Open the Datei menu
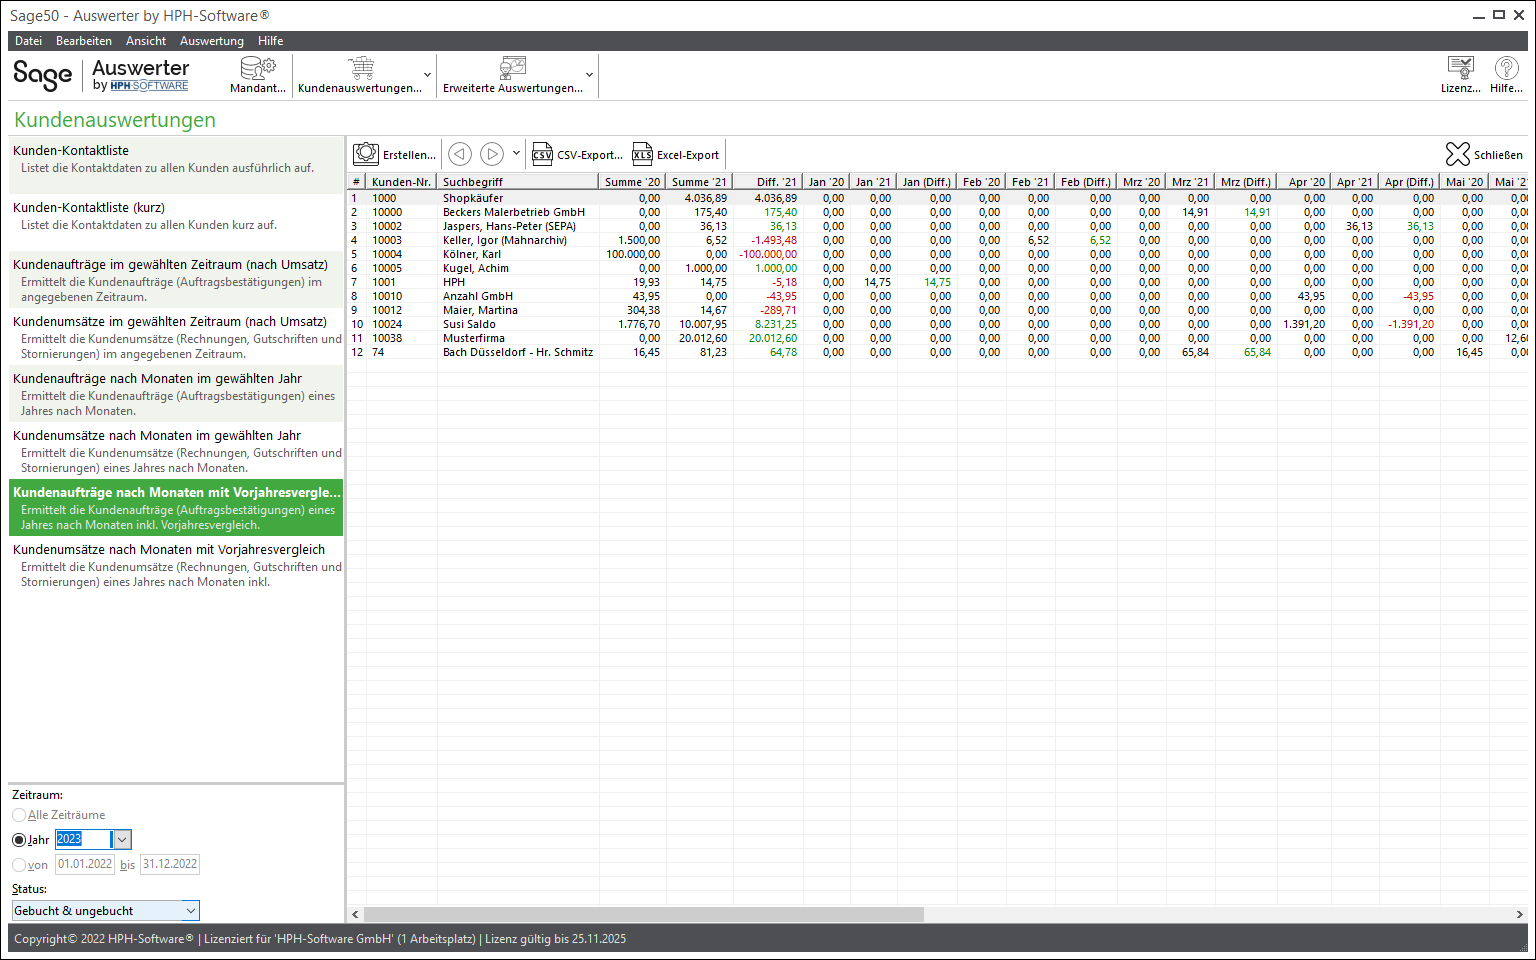The image size is (1536, 960). click(28, 41)
